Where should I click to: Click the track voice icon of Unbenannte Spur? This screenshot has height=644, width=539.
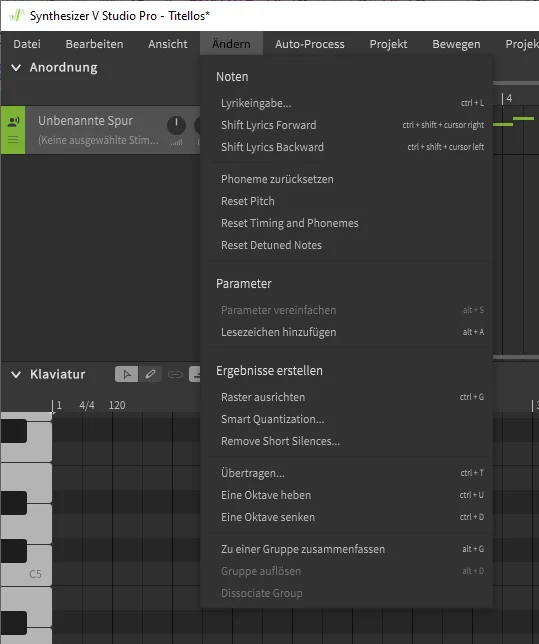point(13,122)
